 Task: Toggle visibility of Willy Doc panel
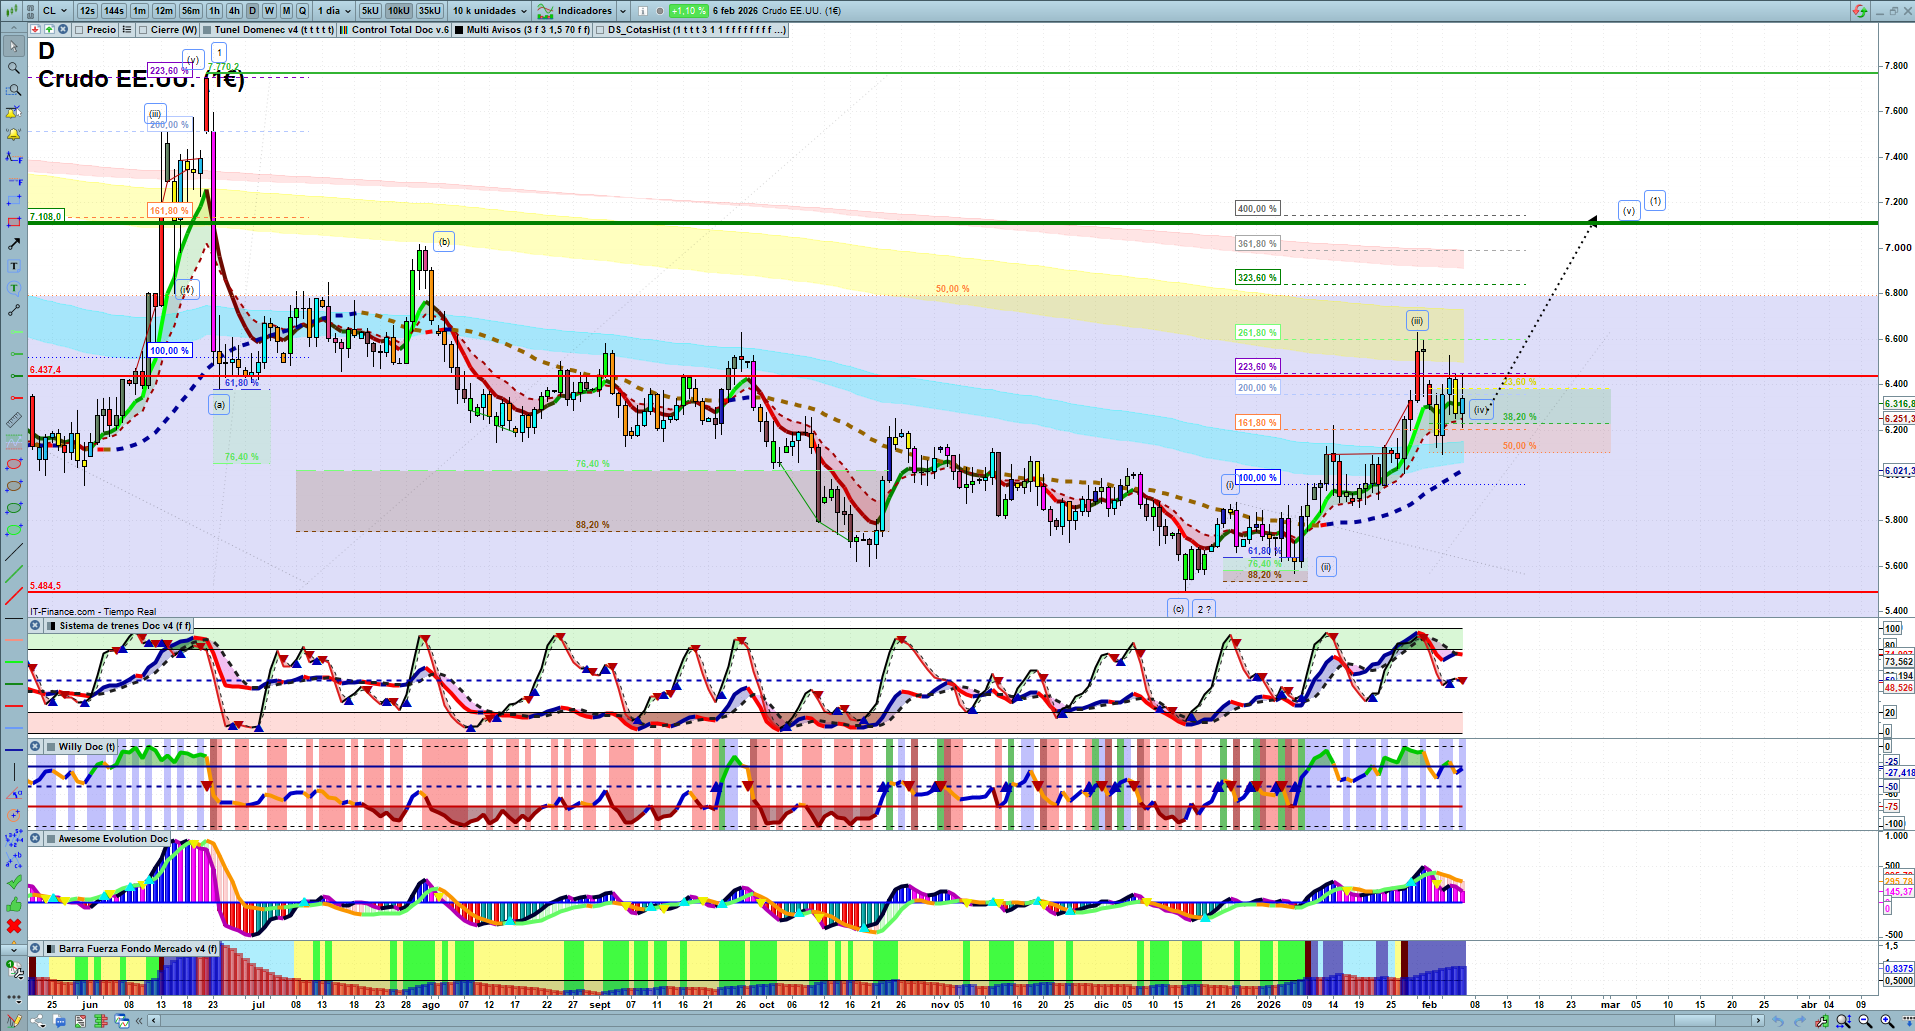pos(35,747)
